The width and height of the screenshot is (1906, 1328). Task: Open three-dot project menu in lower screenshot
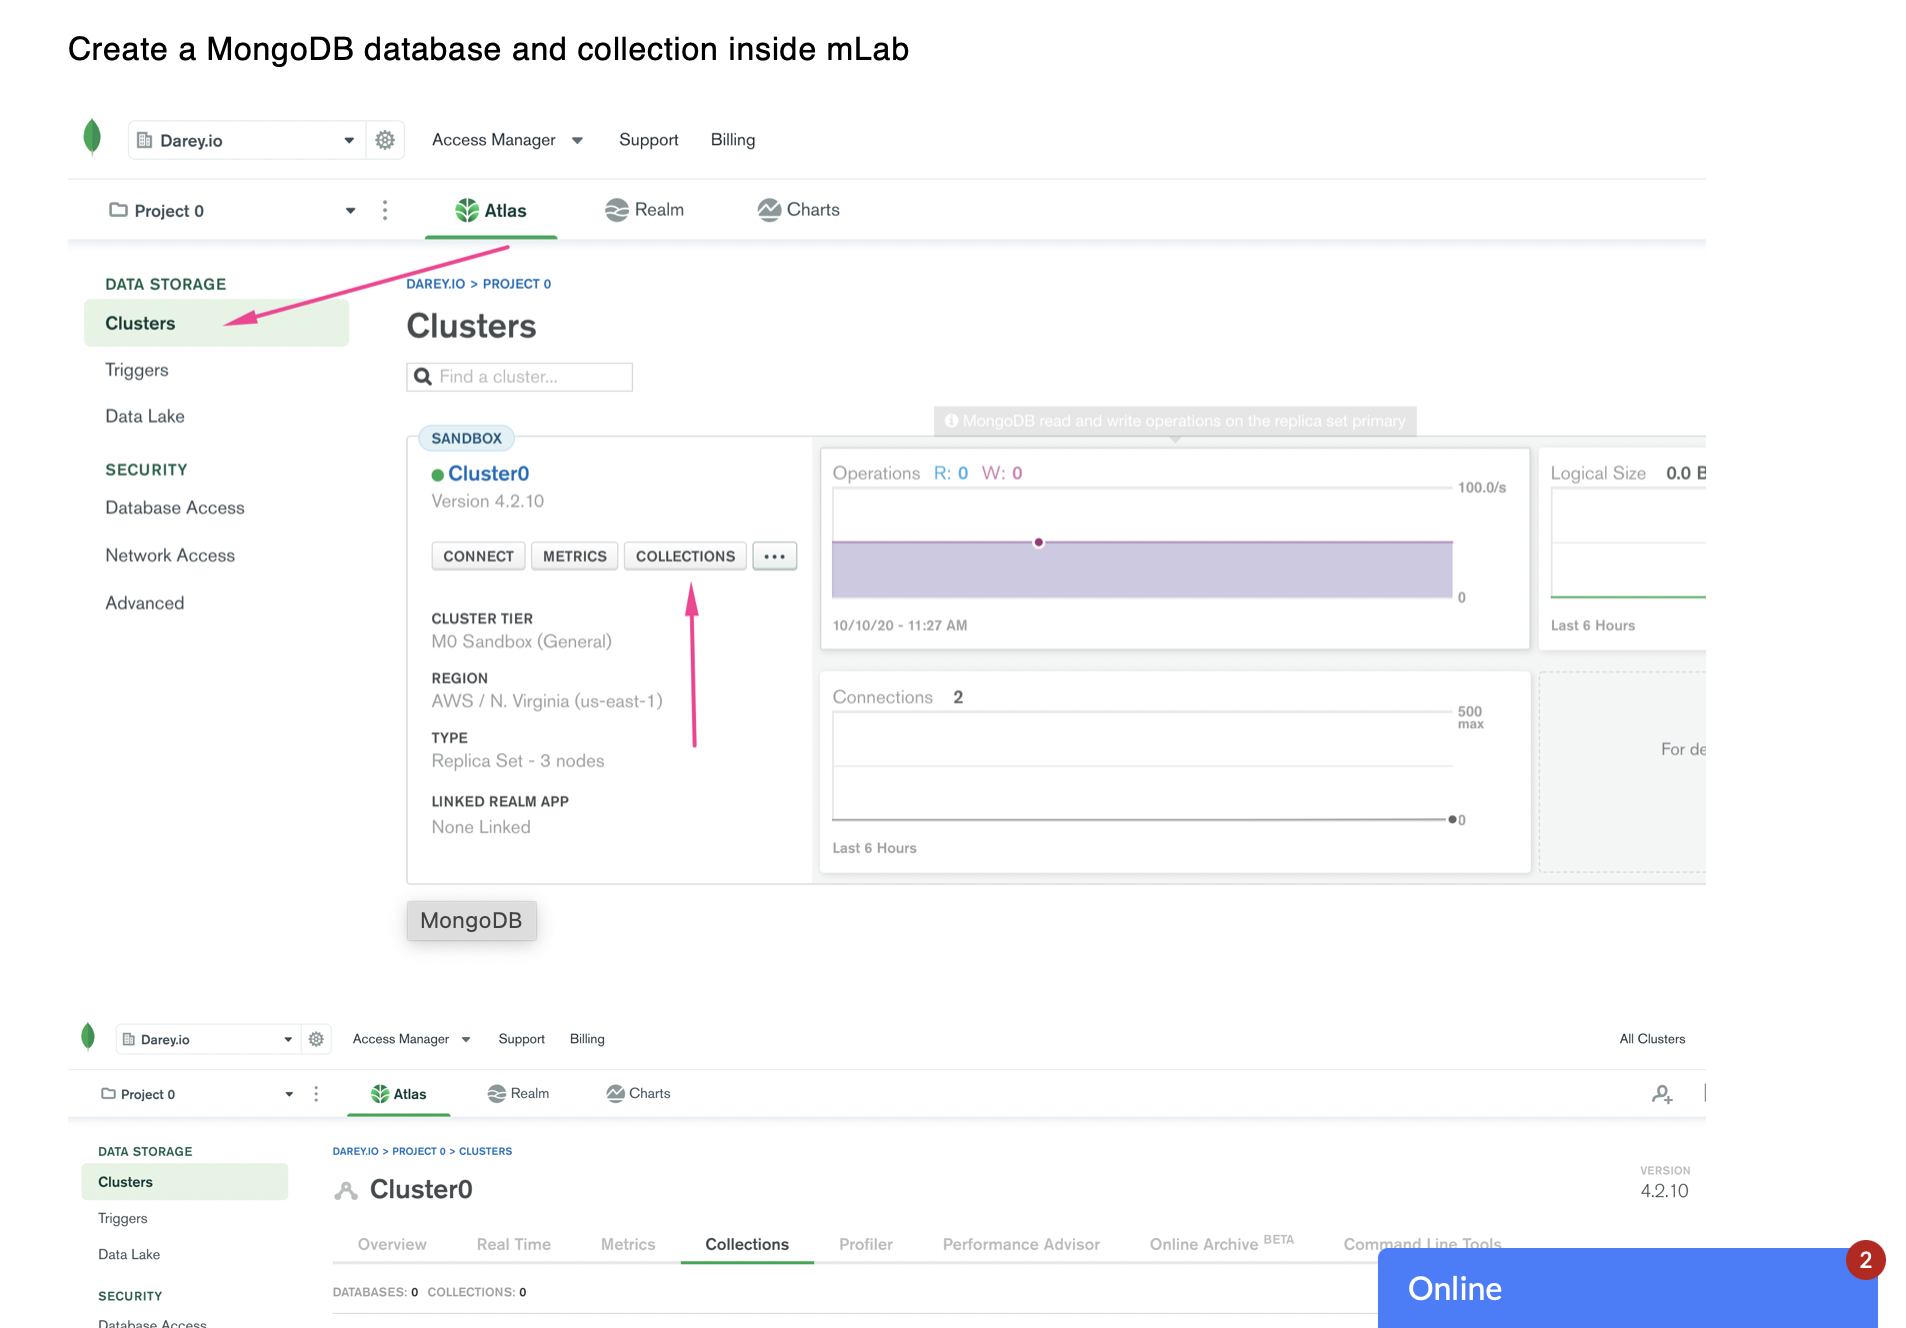coord(316,1094)
